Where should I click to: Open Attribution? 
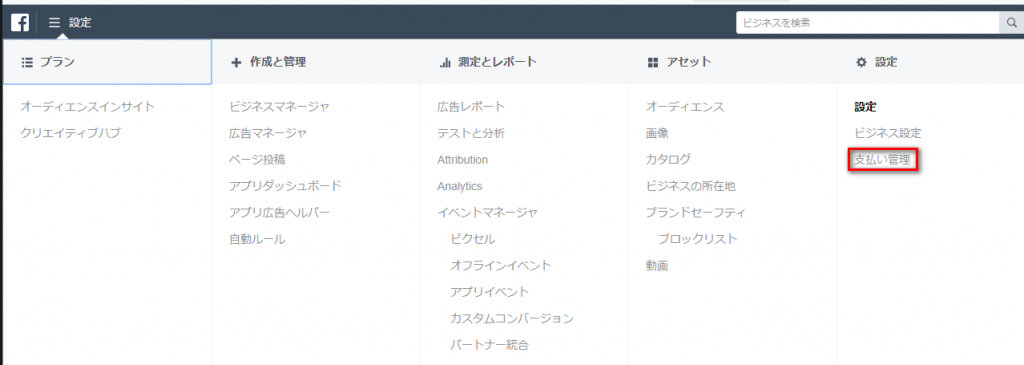(x=462, y=159)
